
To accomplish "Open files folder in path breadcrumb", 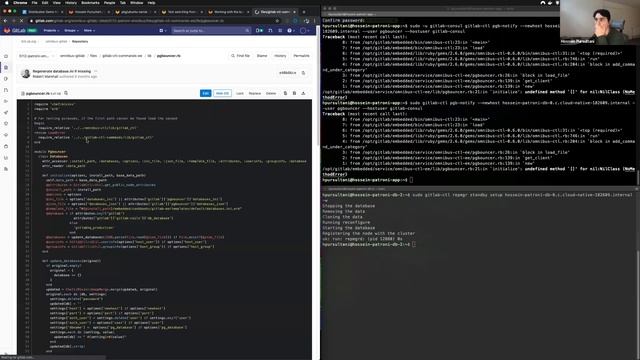I will tap(93, 56).
